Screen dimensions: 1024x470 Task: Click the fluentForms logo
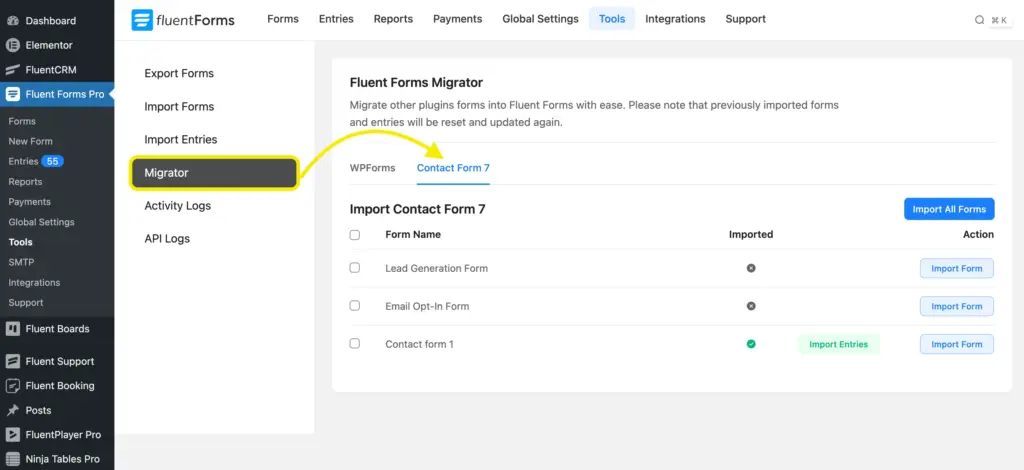point(183,20)
